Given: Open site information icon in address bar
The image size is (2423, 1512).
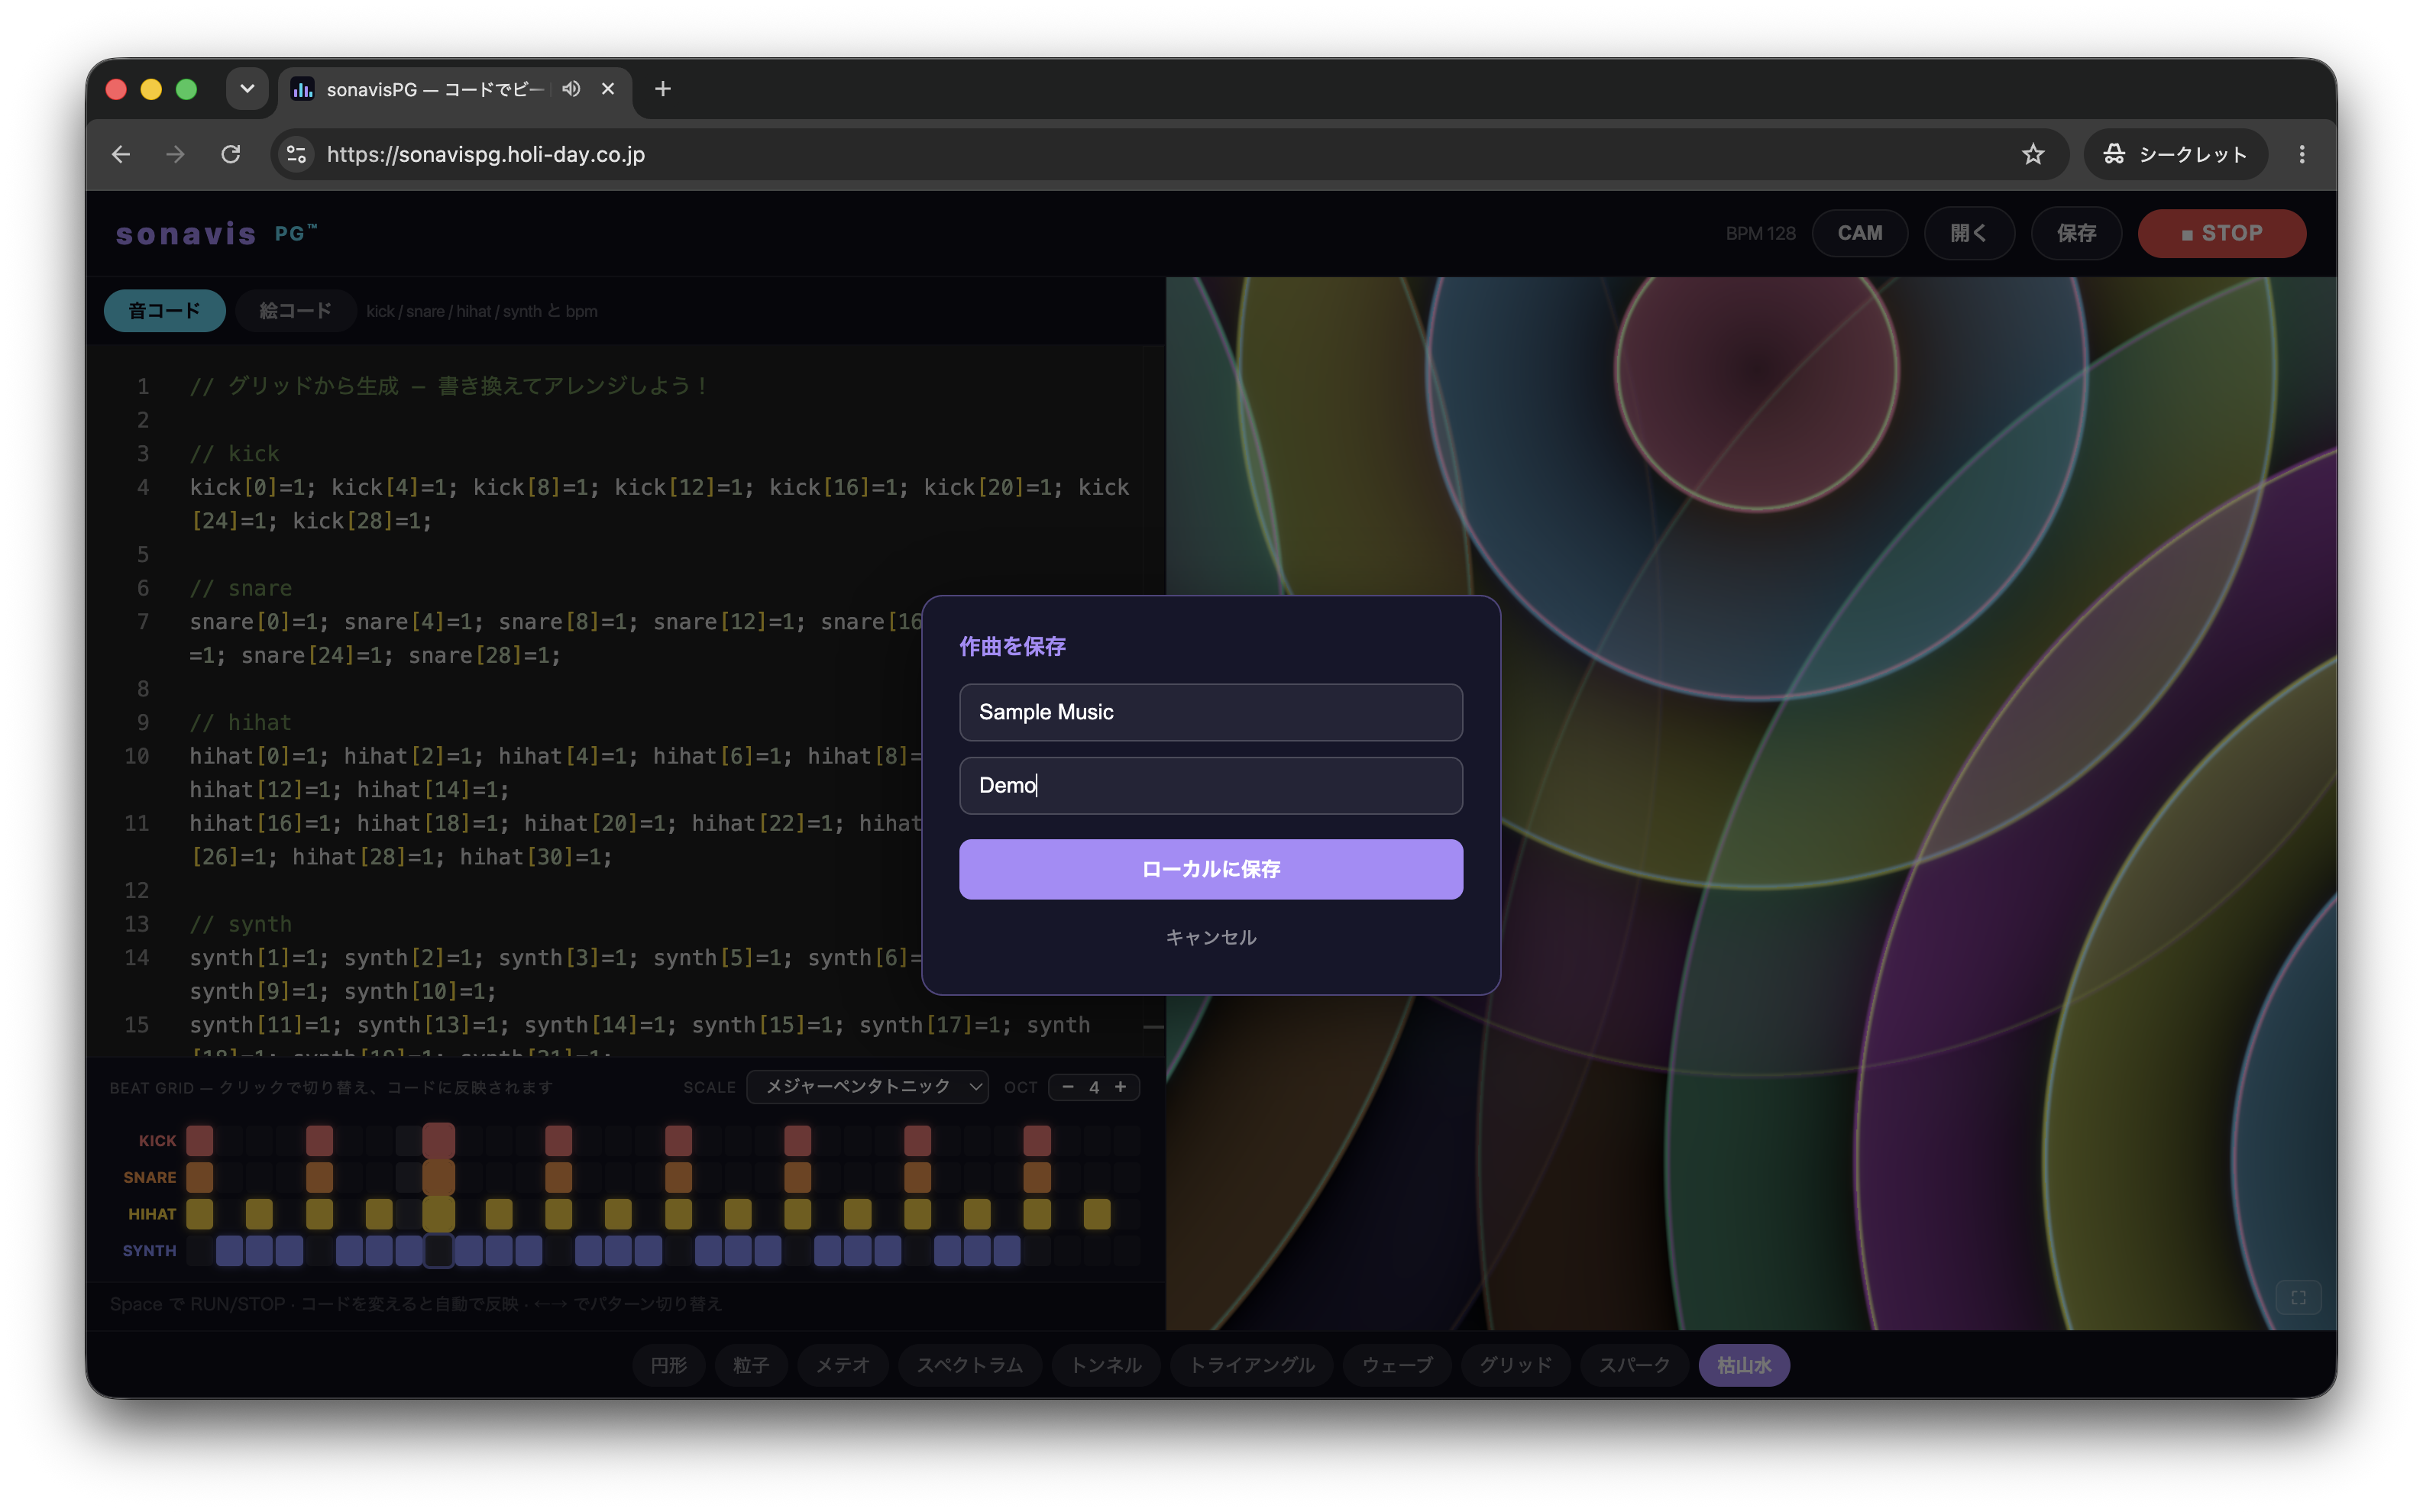Looking at the screenshot, I should [x=296, y=154].
